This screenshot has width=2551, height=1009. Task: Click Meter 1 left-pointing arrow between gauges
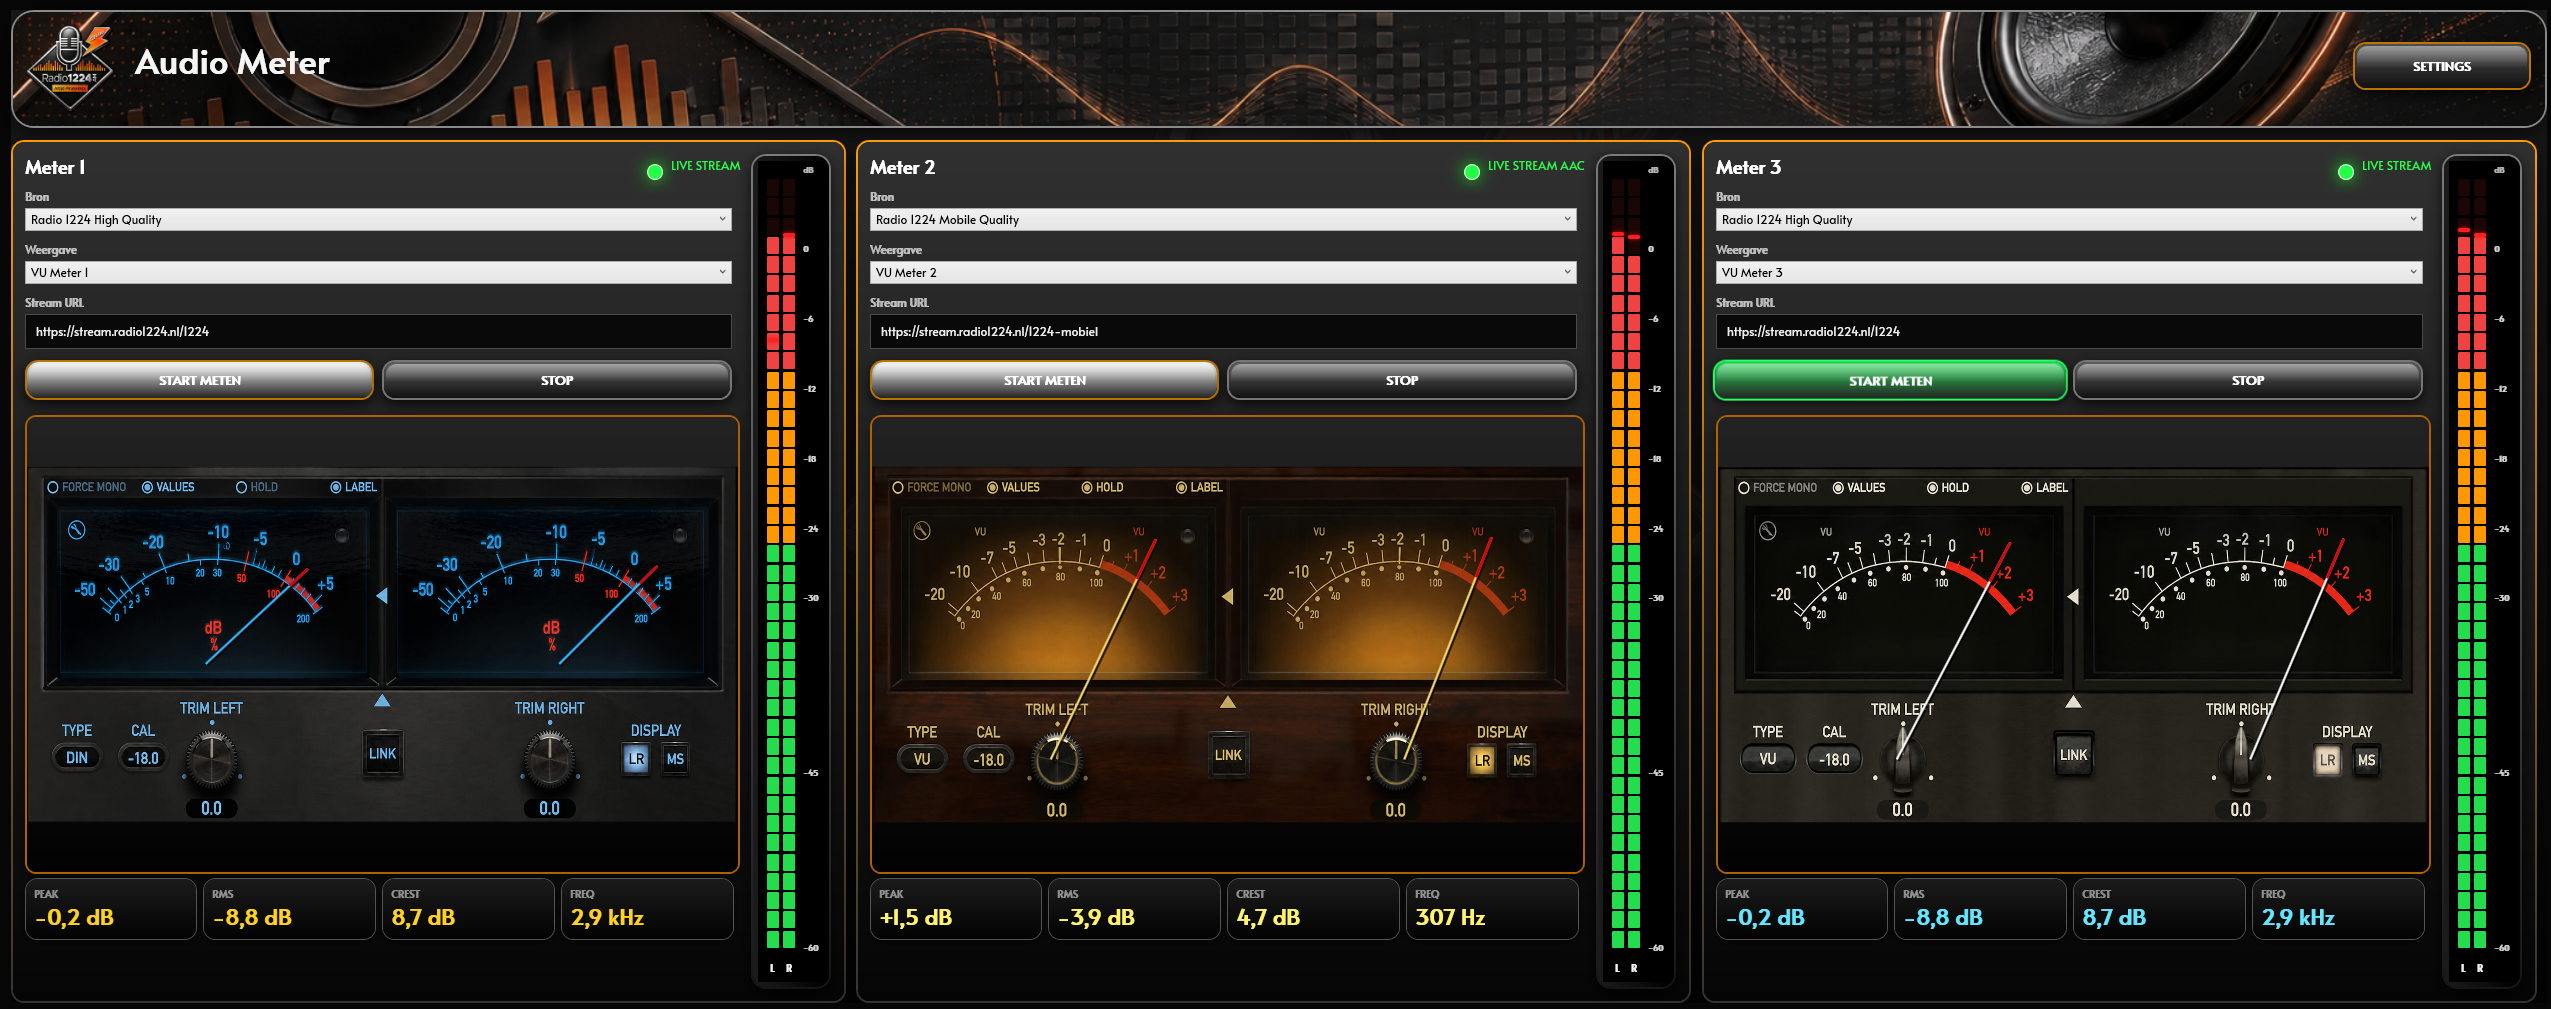point(382,596)
